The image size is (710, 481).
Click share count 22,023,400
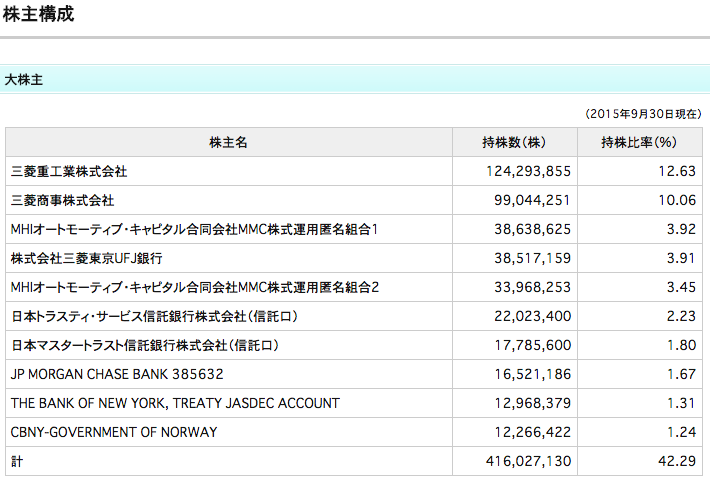[532, 316]
